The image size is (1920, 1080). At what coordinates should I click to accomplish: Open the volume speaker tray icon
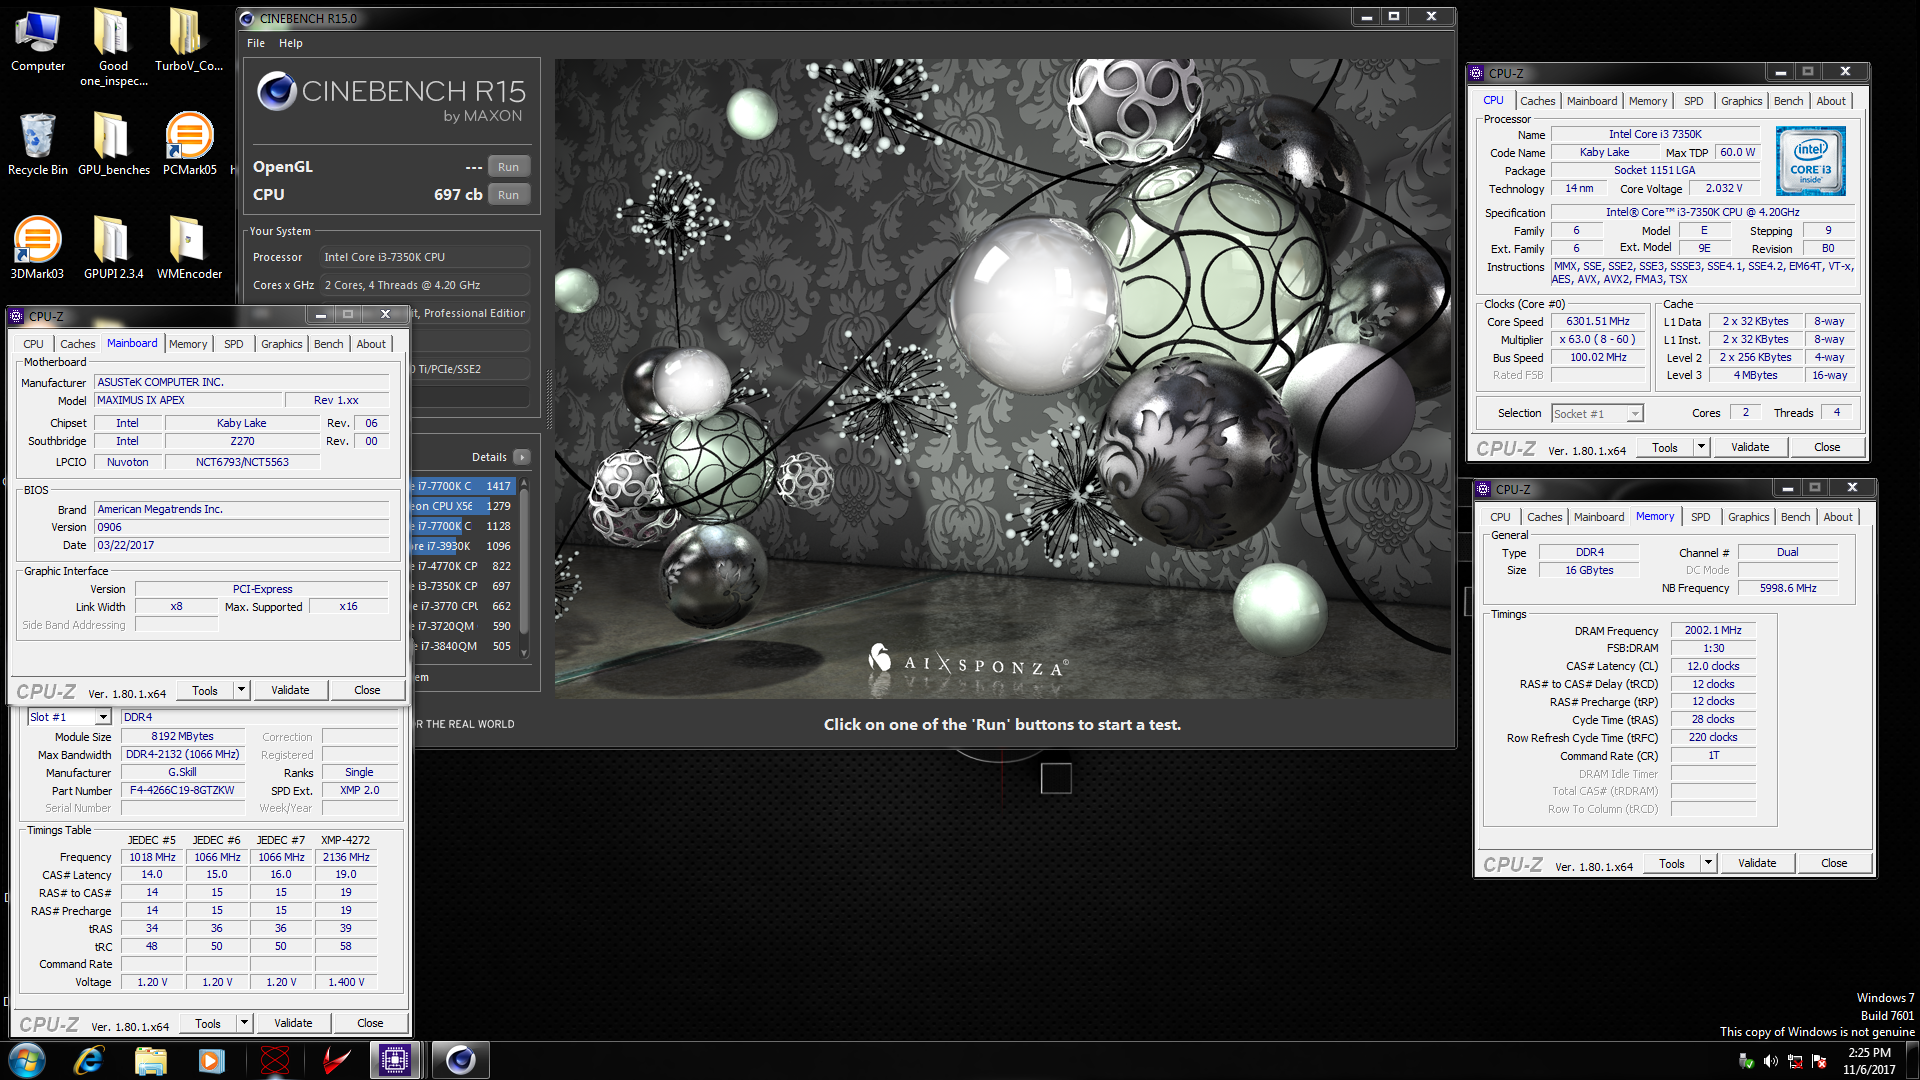point(1773,1061)
